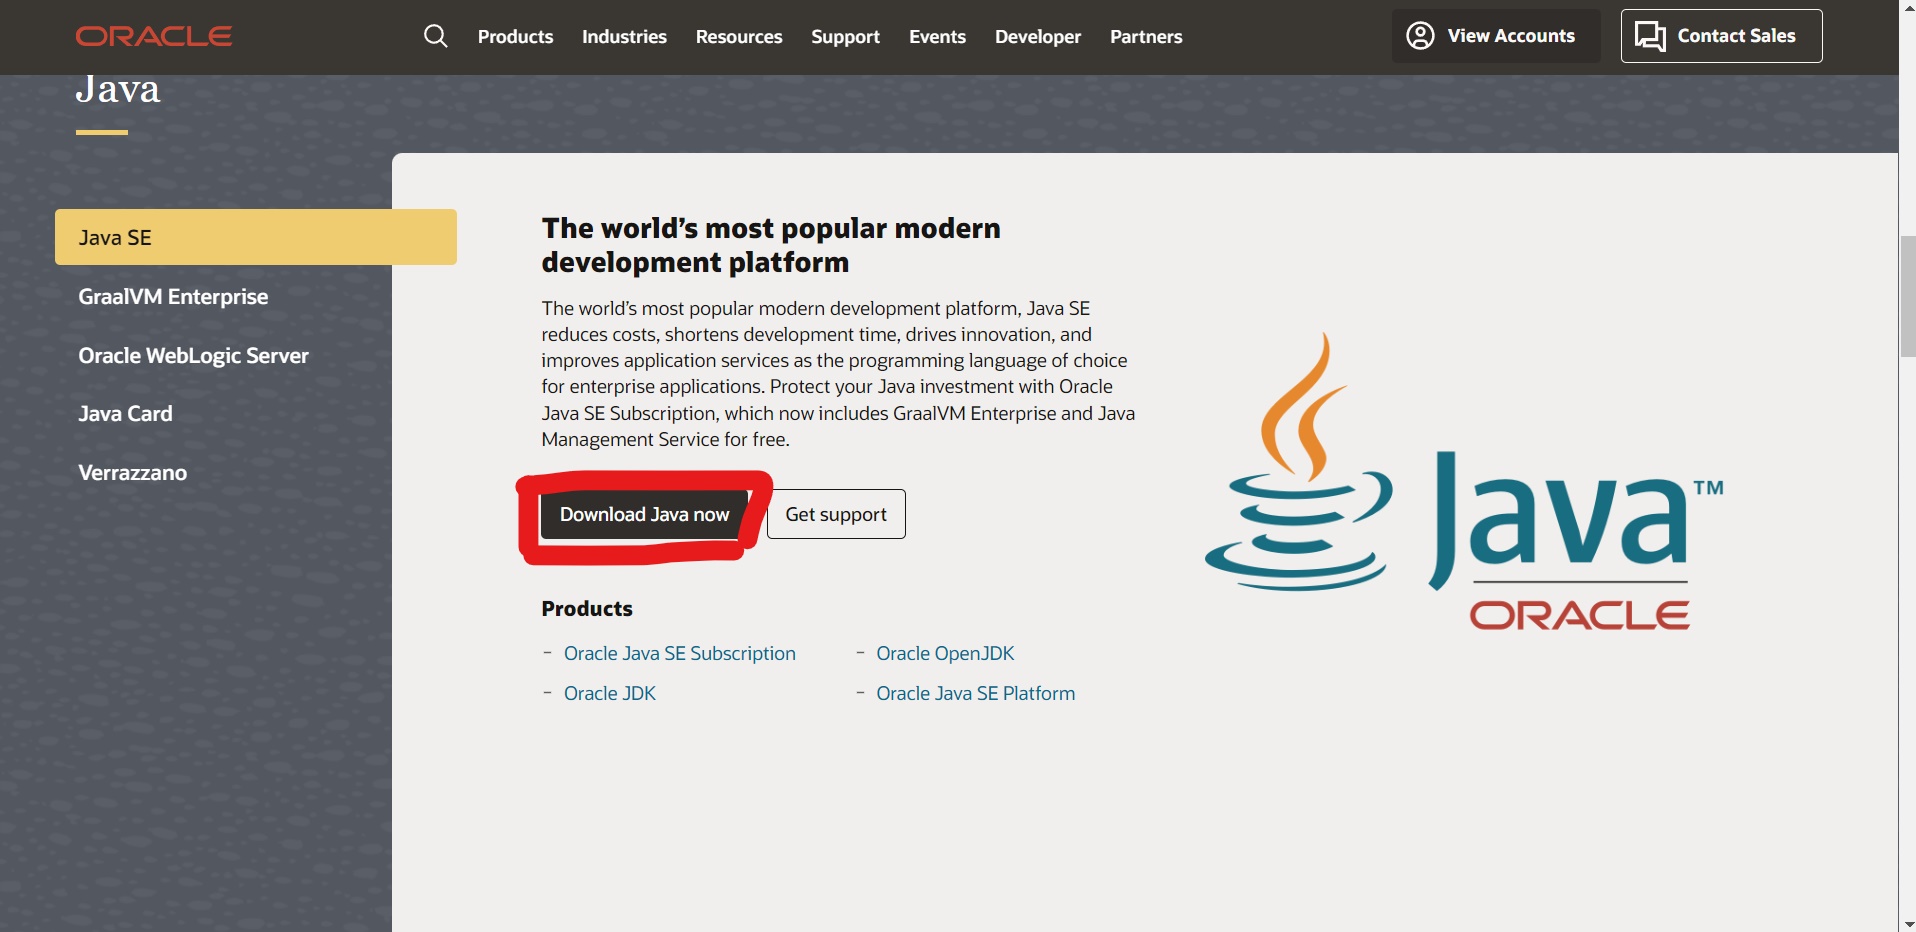1916x932 pixels.
Task: Open the Partners menu
Action: (1146, 37)
